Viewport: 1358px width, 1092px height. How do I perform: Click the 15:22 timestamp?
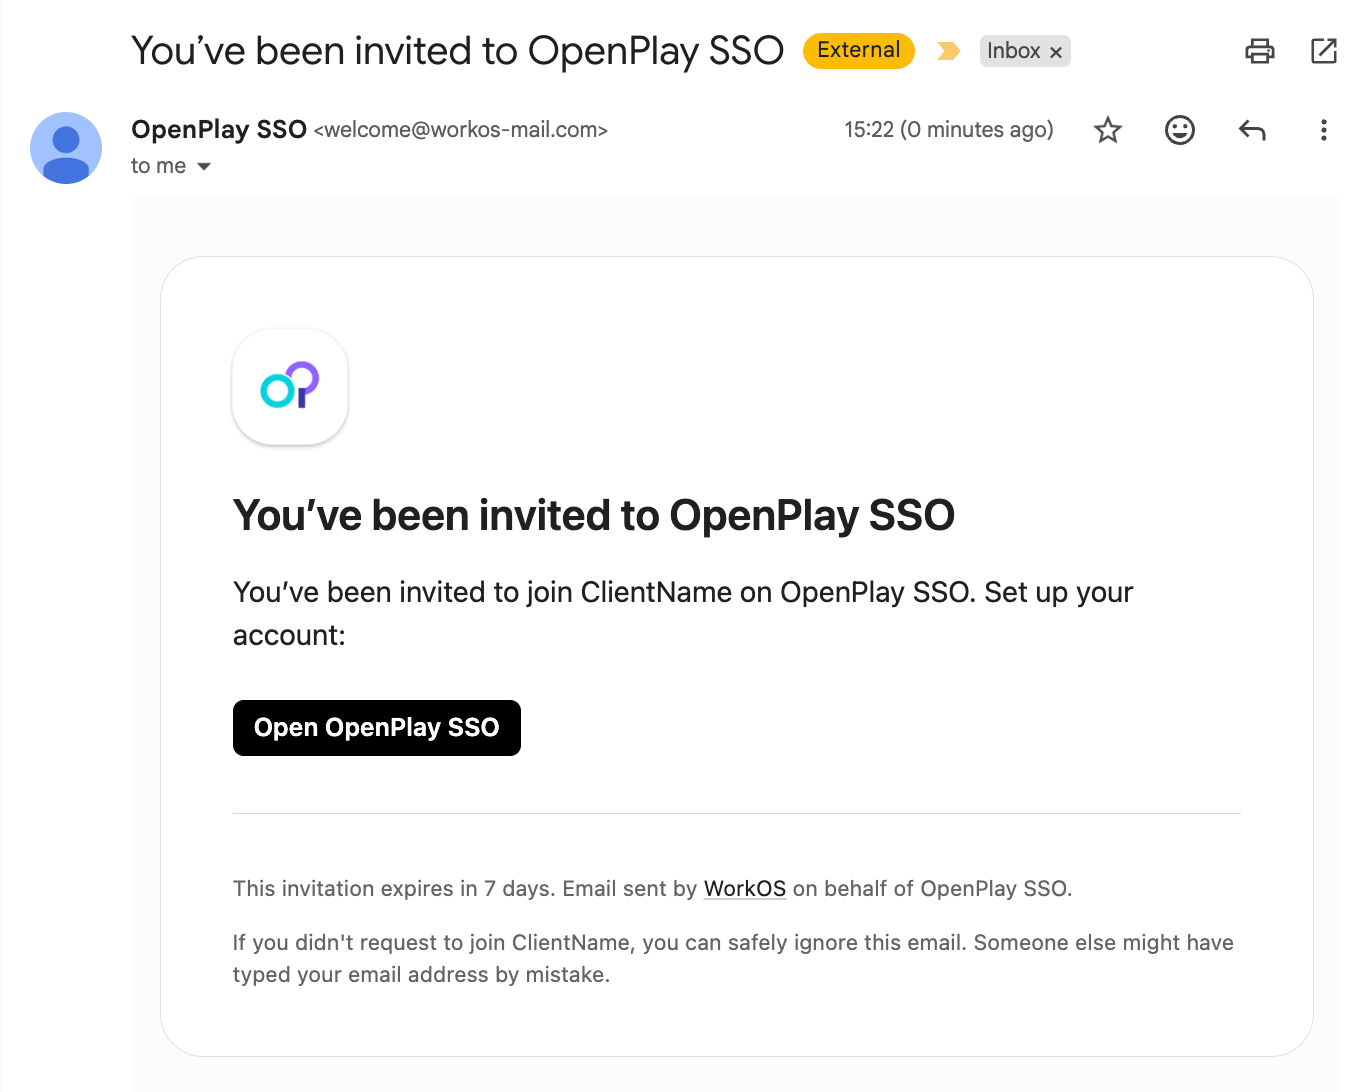click(949, 130)
